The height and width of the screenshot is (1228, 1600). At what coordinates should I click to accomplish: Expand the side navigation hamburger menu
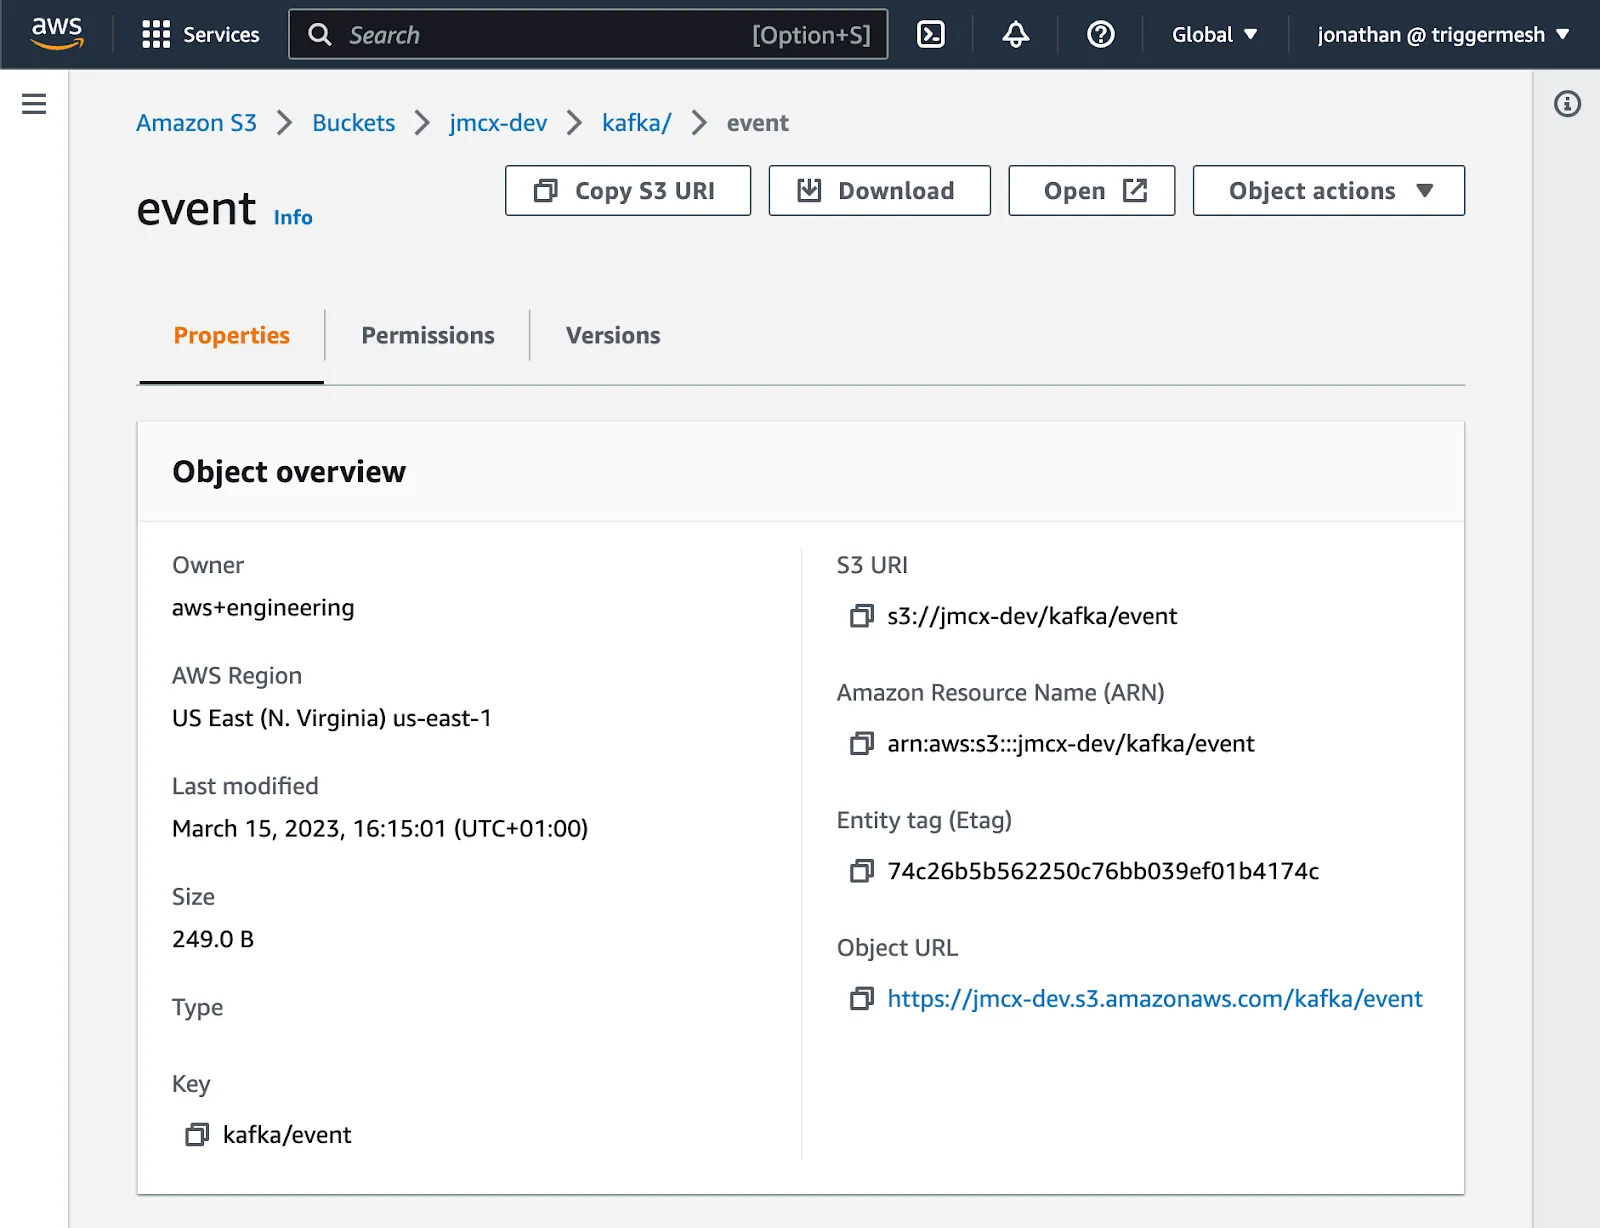tap(34, 104)
